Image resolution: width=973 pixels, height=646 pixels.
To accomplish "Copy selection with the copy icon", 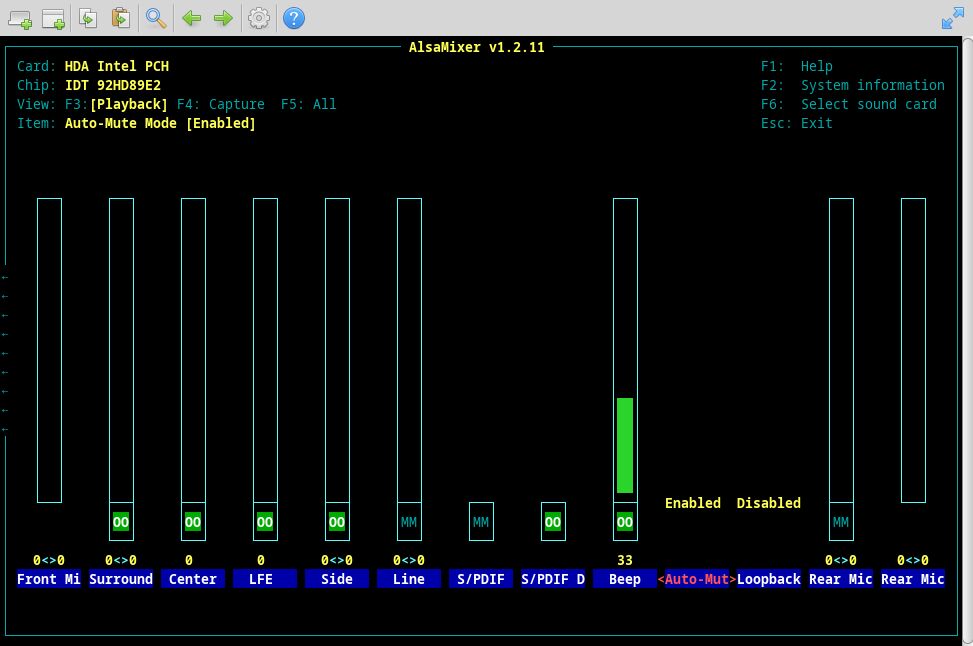I will coord(87,18).
